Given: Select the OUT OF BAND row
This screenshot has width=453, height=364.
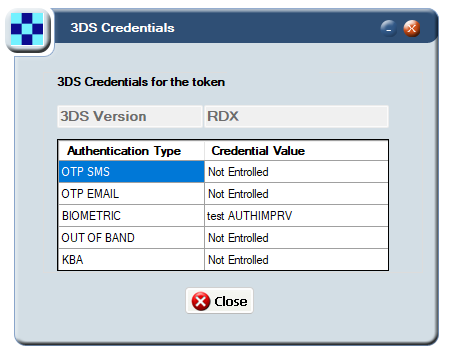Looking at the screenshot, I should tap(223, 238).
